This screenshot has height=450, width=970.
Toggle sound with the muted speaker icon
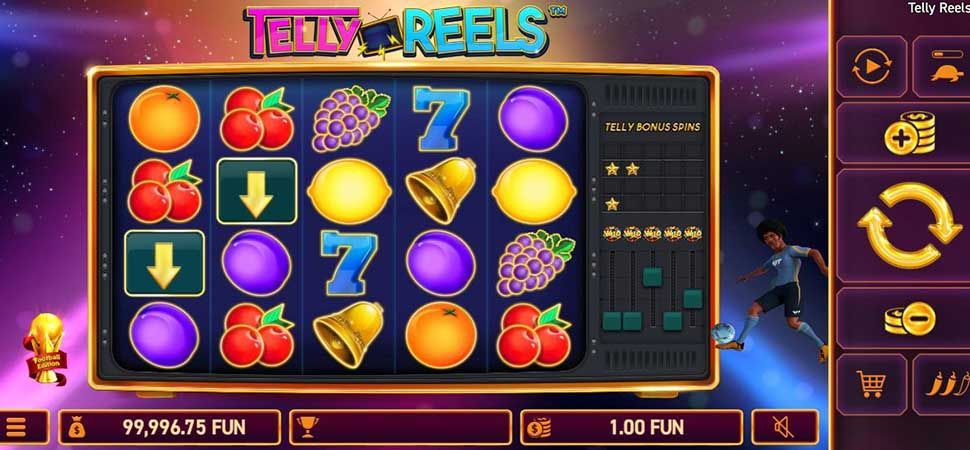[785, 427]
